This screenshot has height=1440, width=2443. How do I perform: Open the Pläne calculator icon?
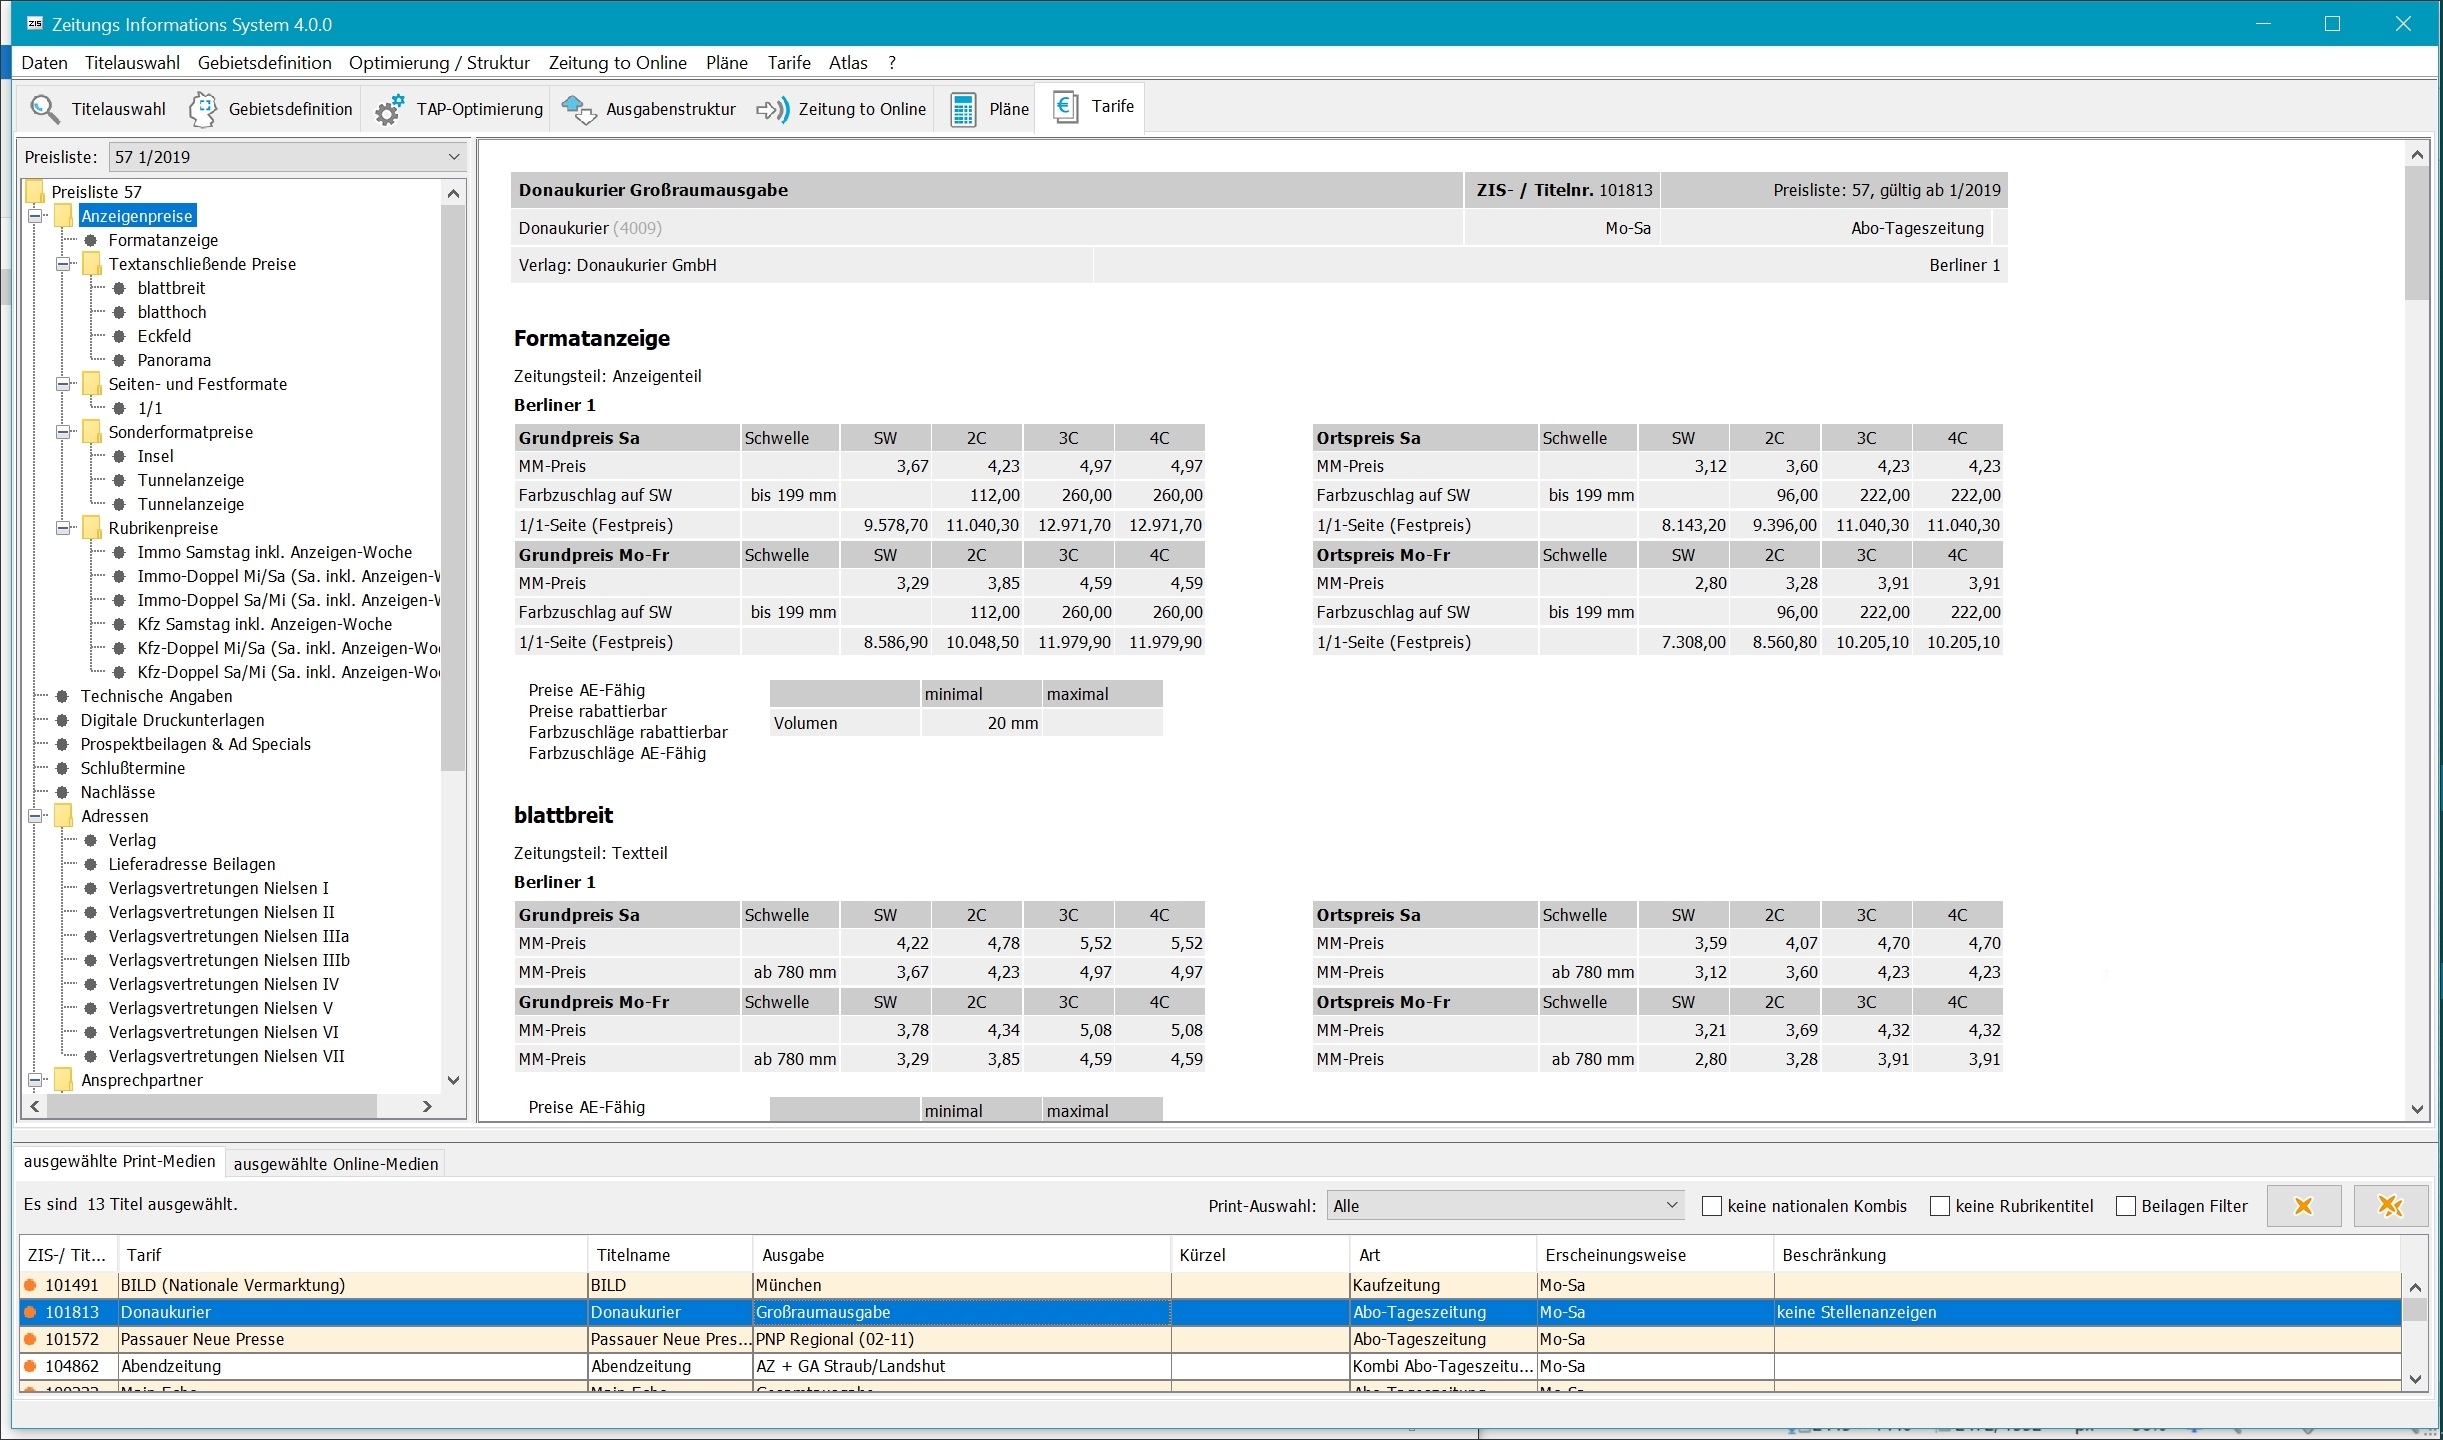pos(963,109)
